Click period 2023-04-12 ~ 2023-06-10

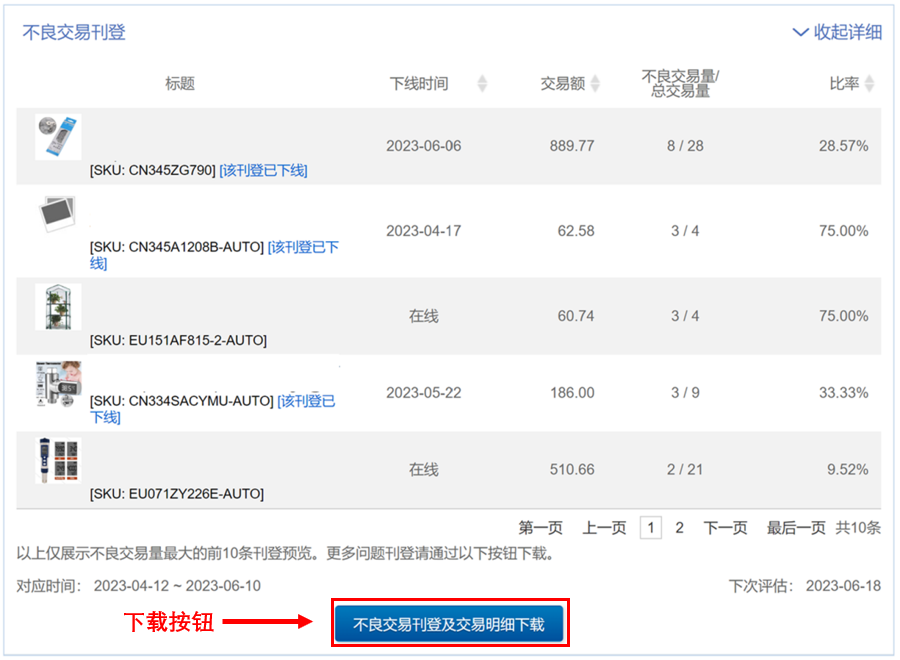[x=177, y=586]
